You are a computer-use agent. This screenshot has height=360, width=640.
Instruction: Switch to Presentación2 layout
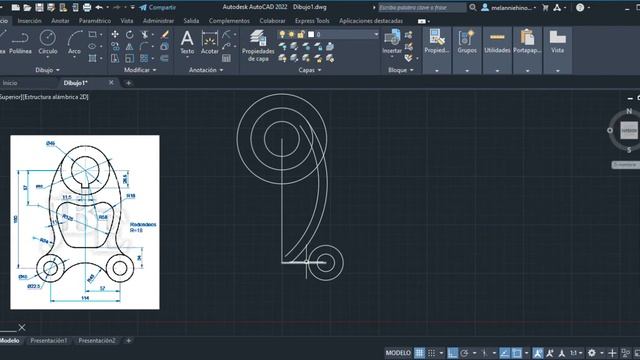97,340
